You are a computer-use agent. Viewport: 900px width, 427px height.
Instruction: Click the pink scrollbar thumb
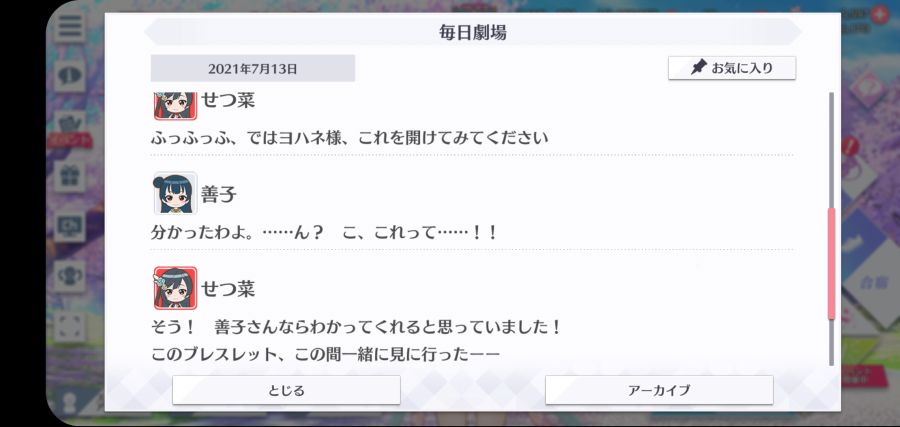pos(831,264)
